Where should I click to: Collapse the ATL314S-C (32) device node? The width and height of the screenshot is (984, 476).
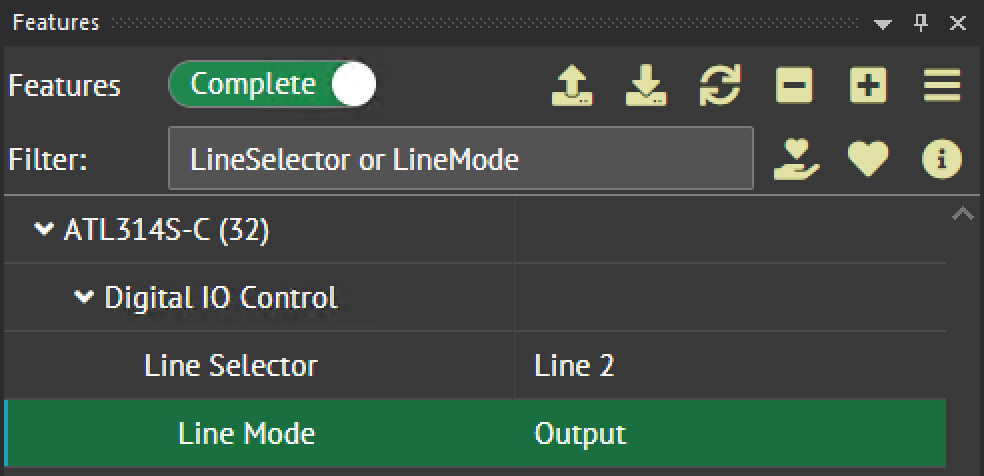43,230
